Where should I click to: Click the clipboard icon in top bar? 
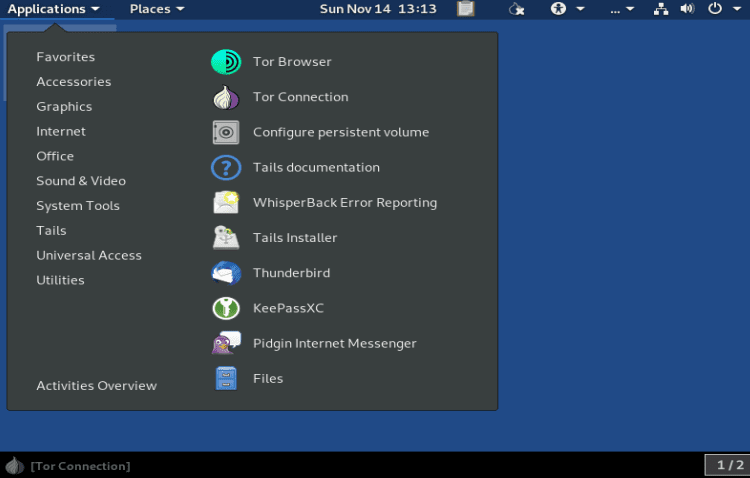pos(465,9)
